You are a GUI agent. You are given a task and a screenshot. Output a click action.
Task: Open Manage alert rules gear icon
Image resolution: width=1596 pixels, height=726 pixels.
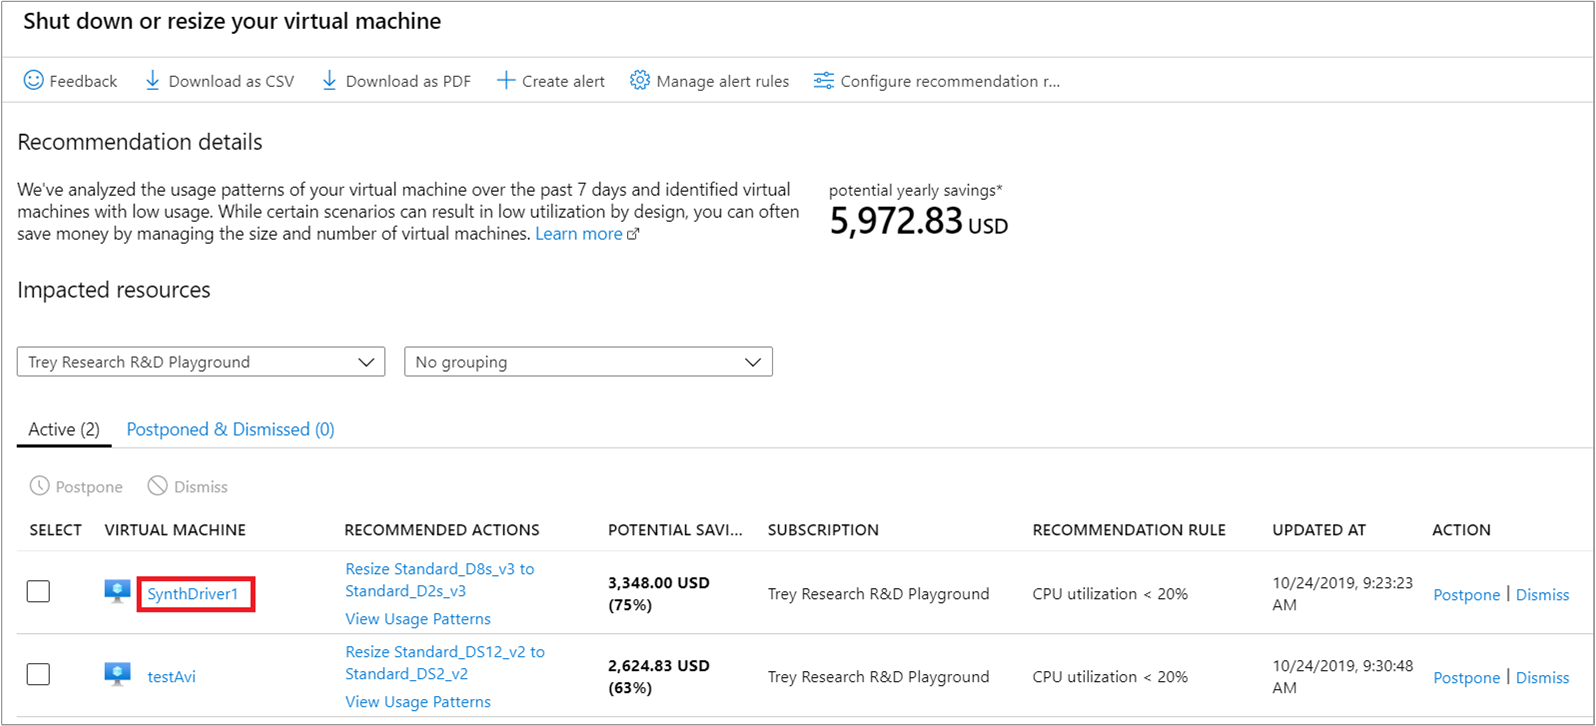point(640,80)
